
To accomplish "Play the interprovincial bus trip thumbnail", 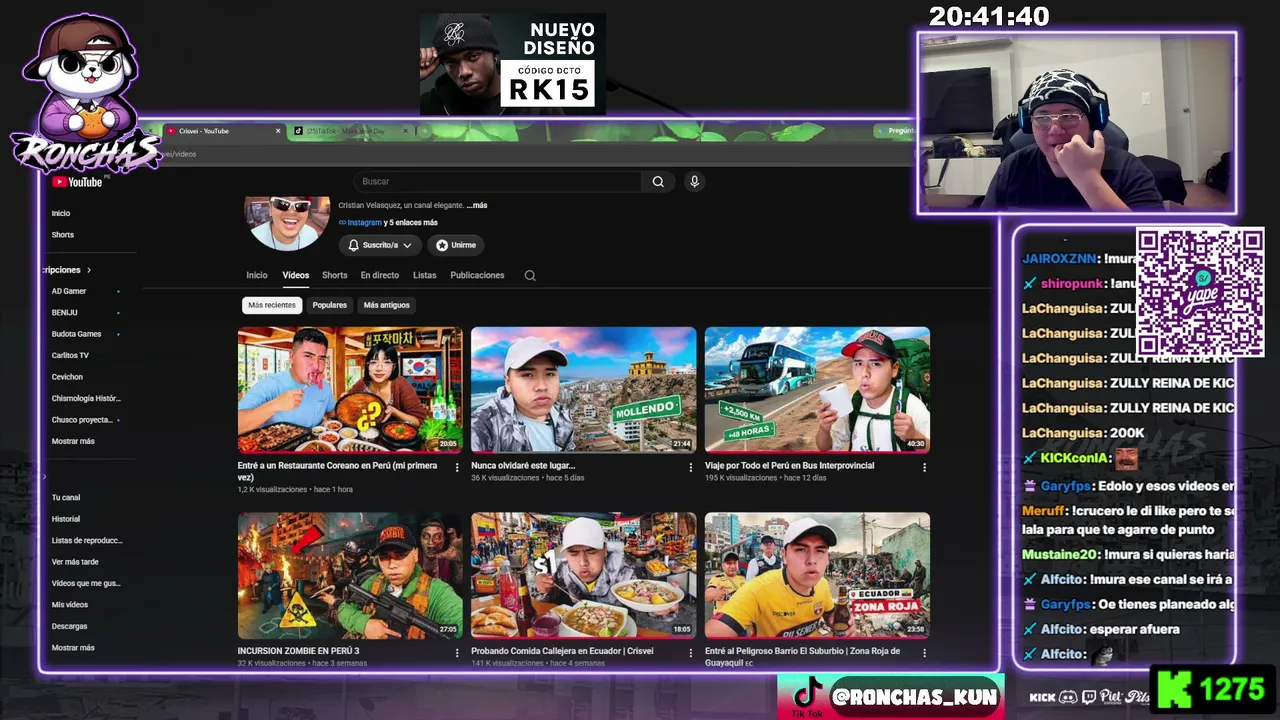I will click(817, 390).
